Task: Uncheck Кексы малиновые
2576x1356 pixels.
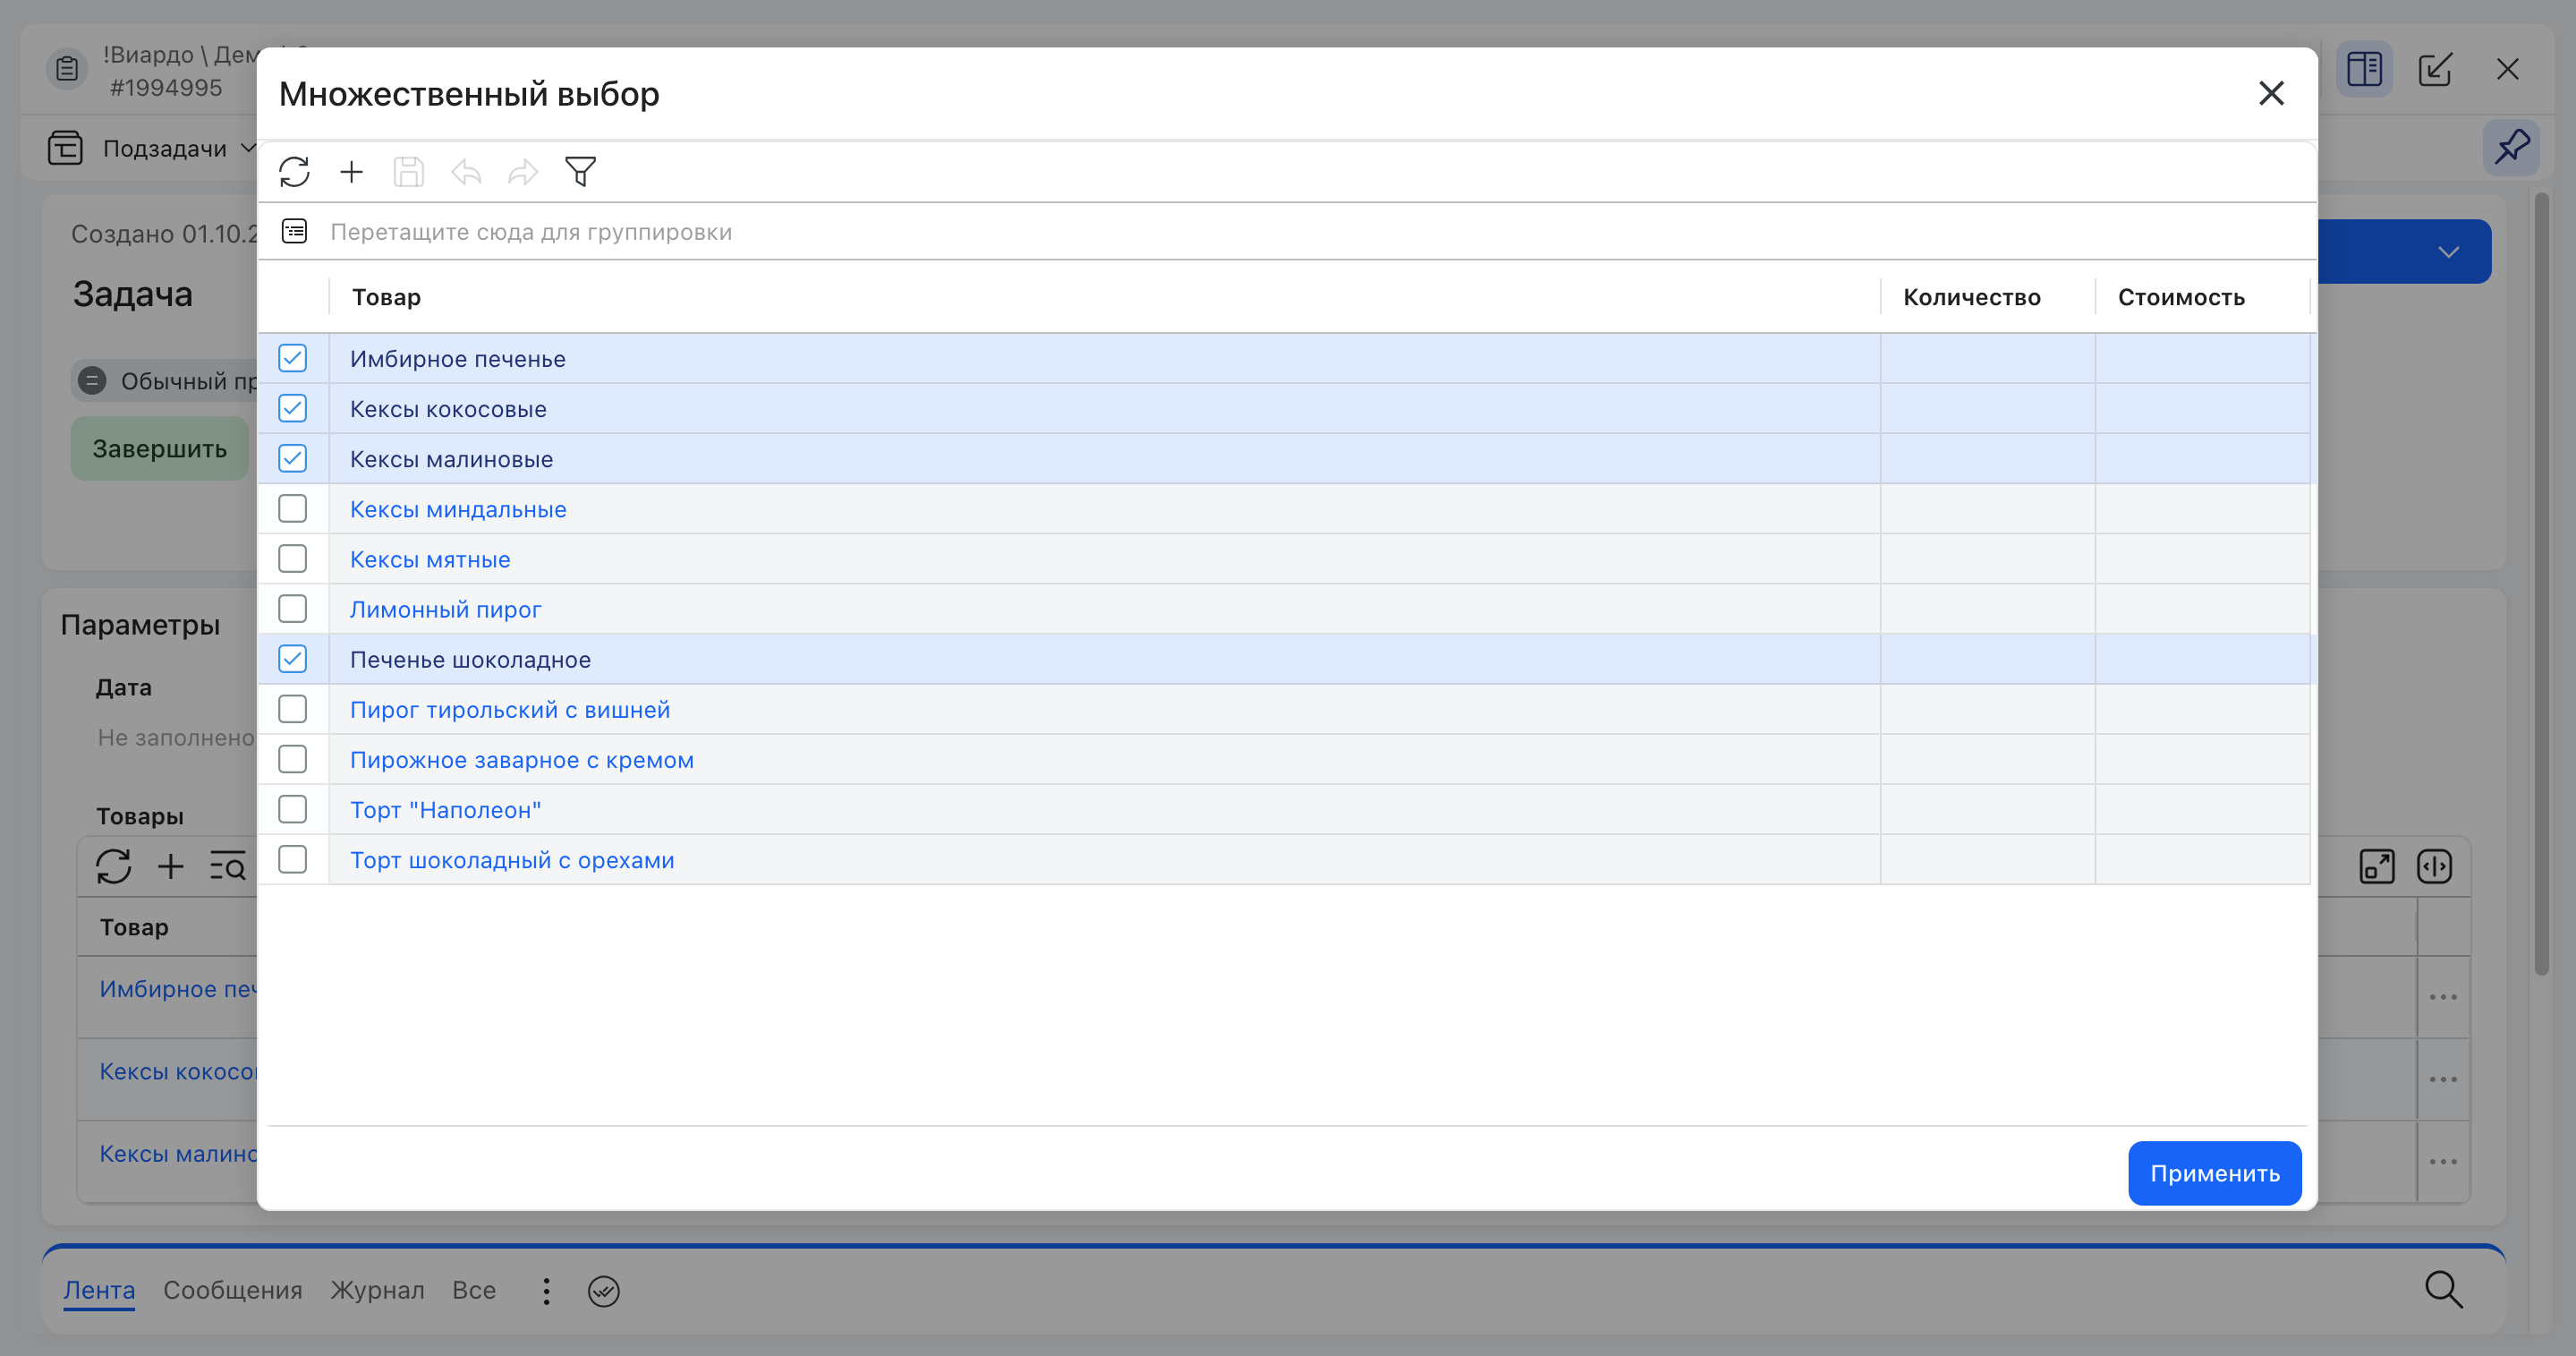Action: [292, 458]
